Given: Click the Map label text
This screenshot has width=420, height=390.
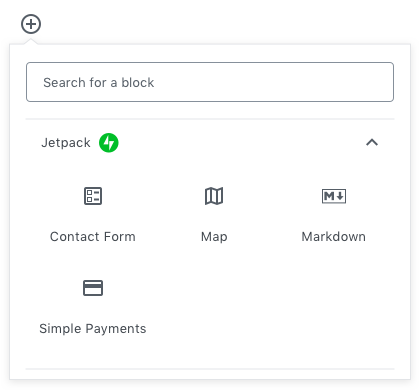Looking at the screenshot, I should pyautogui.click(x=214, y=237).
